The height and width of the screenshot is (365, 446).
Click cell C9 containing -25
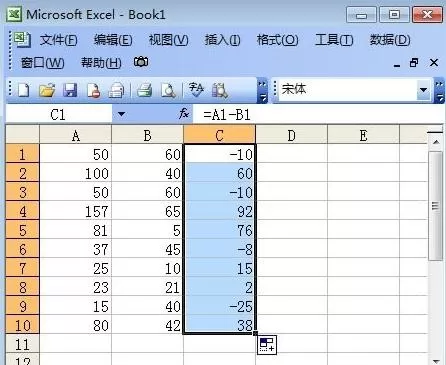[x=219, y=306]
